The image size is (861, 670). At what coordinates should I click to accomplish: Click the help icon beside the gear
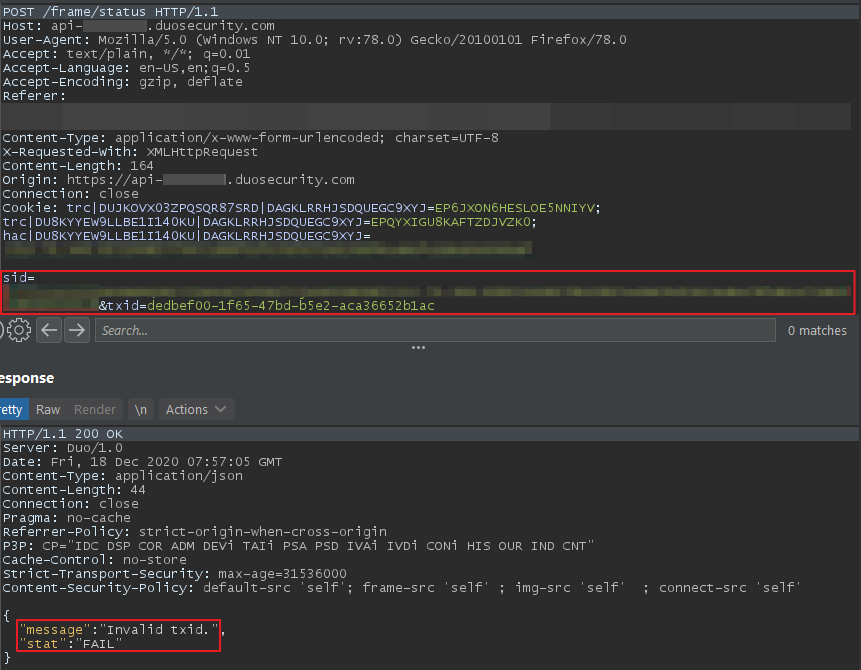coord(3,330)
